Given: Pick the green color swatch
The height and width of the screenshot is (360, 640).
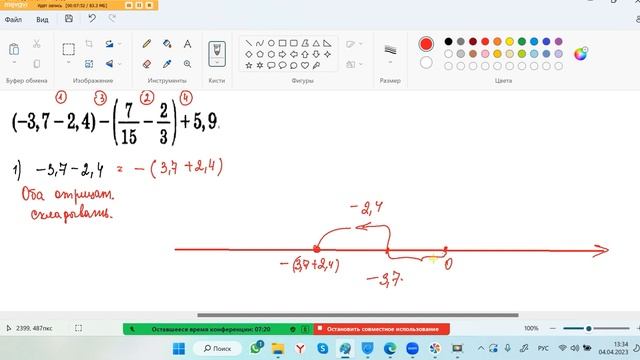Looking at the screenshot, I should [522, 41].
